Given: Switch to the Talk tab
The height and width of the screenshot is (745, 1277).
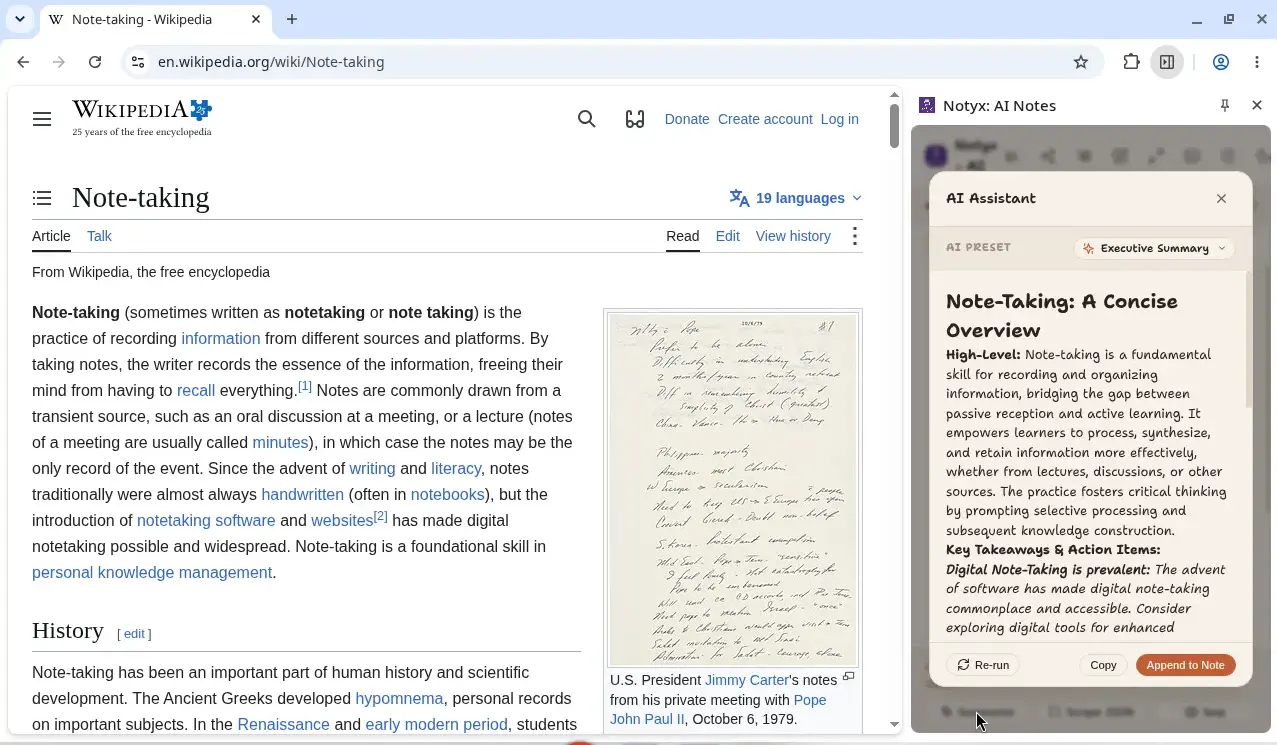Looking at the screenshot, I should (99, 236).
